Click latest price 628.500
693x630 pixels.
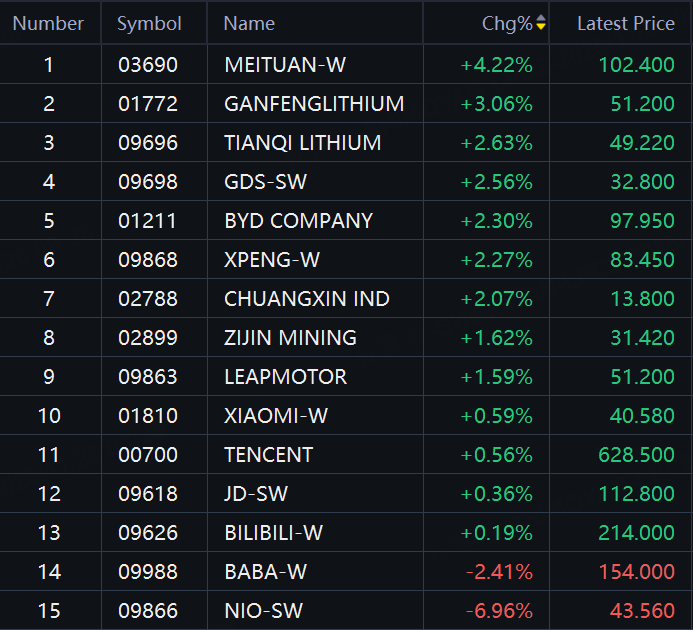point(636,454)
